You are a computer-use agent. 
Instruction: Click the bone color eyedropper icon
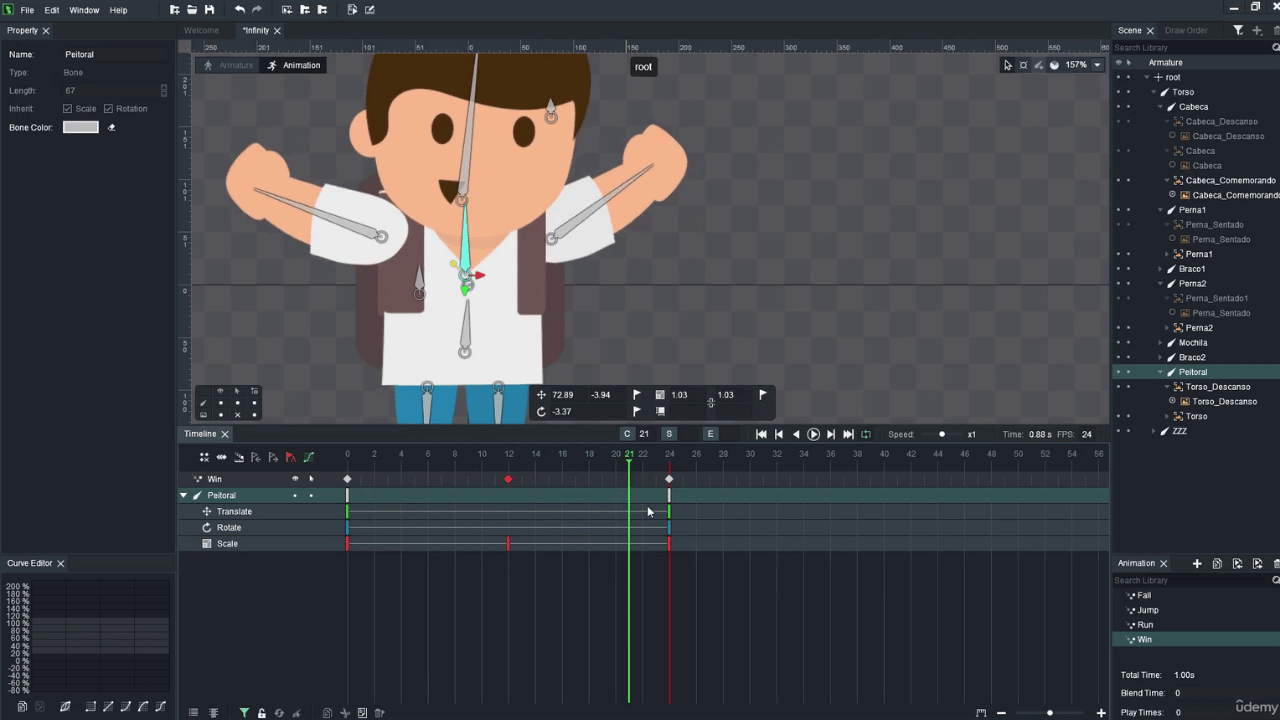click(111, 127)
